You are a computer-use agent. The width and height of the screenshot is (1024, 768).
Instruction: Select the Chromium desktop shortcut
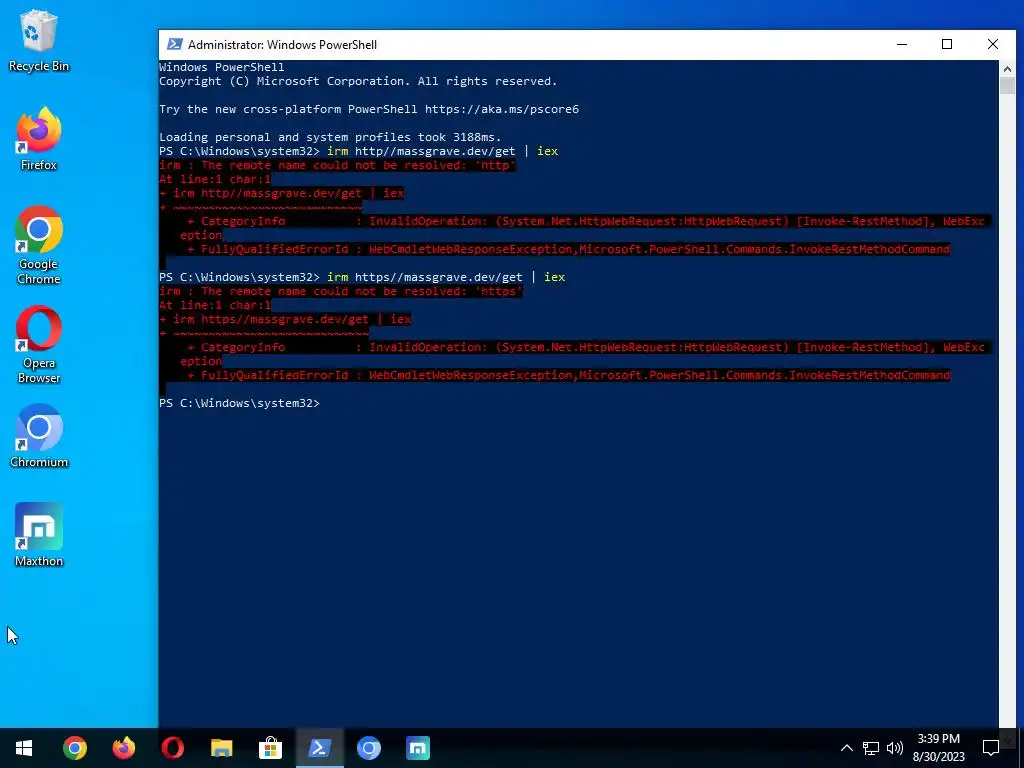click(x=39, y=436)
